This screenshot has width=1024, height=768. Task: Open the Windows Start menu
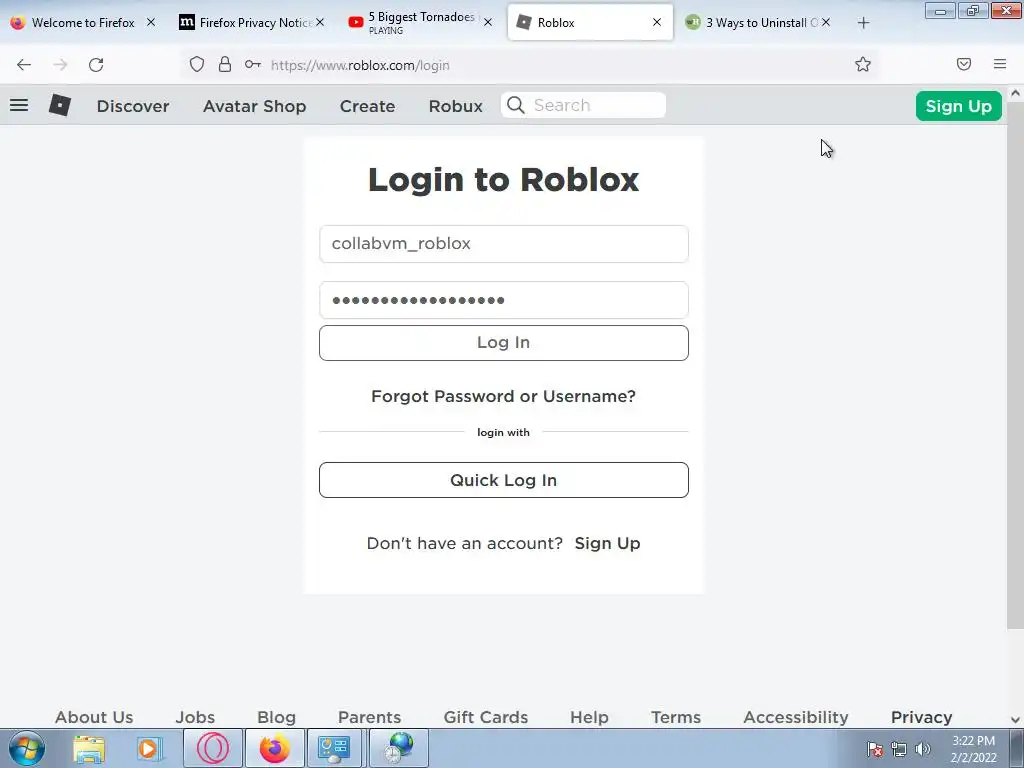pyautogui.click(x=27, y=748)
